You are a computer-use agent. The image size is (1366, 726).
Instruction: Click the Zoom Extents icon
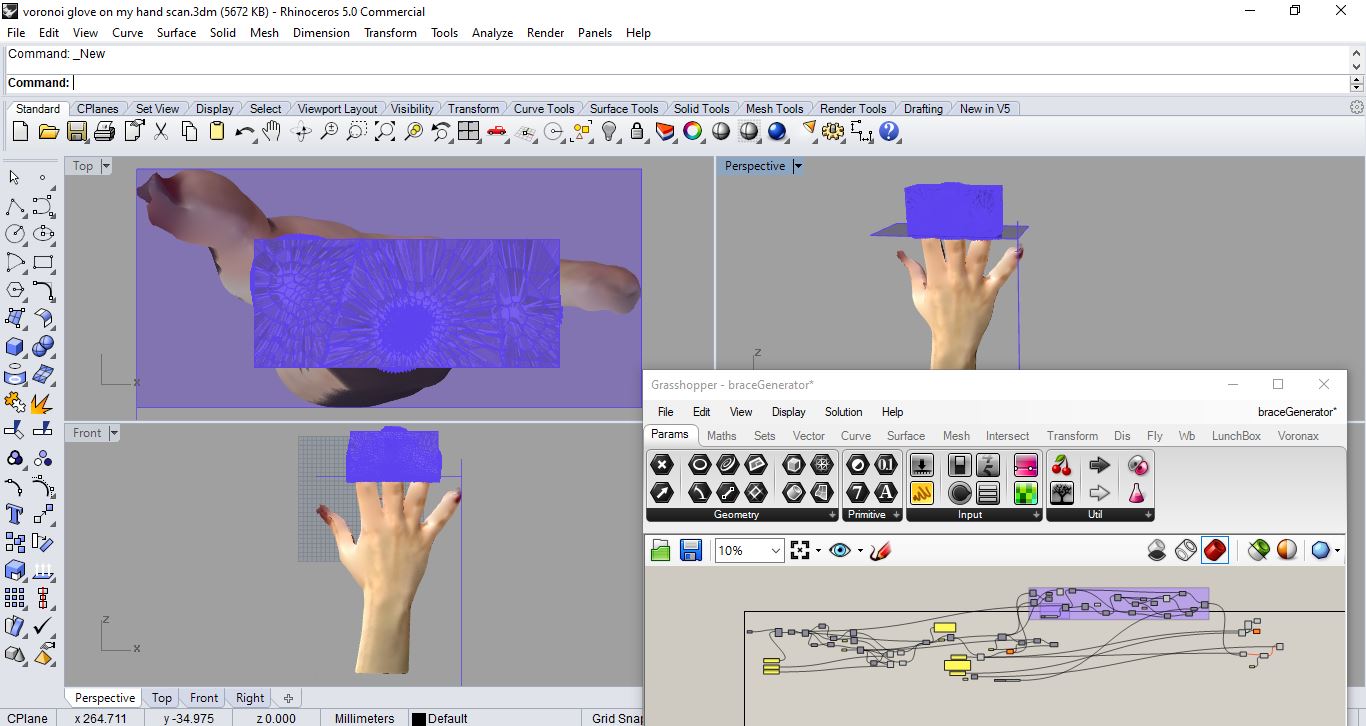click(384, 131)
